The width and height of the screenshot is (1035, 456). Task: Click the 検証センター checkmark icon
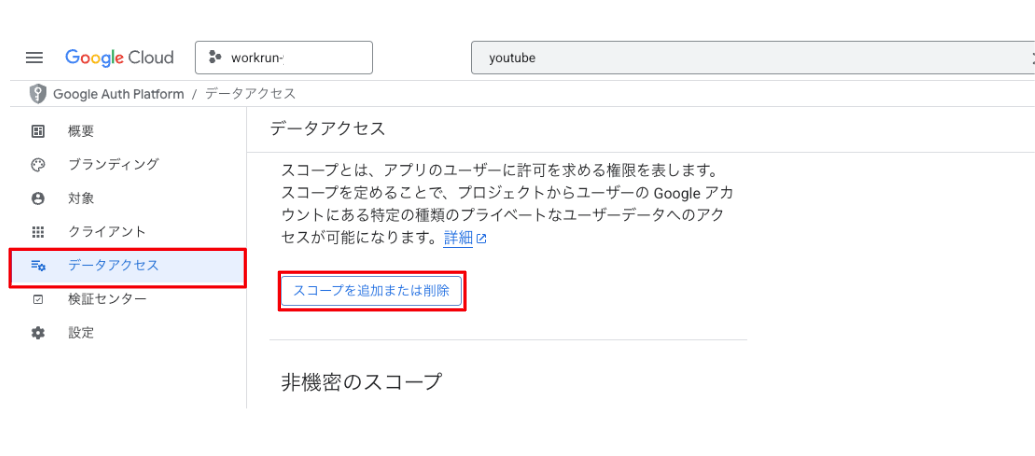pyautogui.click(x=38, y=299)
